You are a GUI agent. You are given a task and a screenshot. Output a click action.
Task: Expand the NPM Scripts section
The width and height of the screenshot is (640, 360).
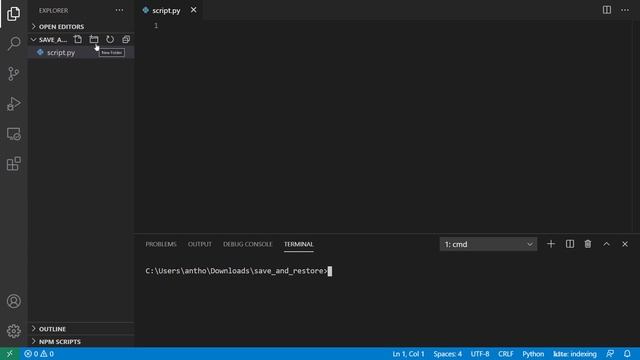click(81, 341)
